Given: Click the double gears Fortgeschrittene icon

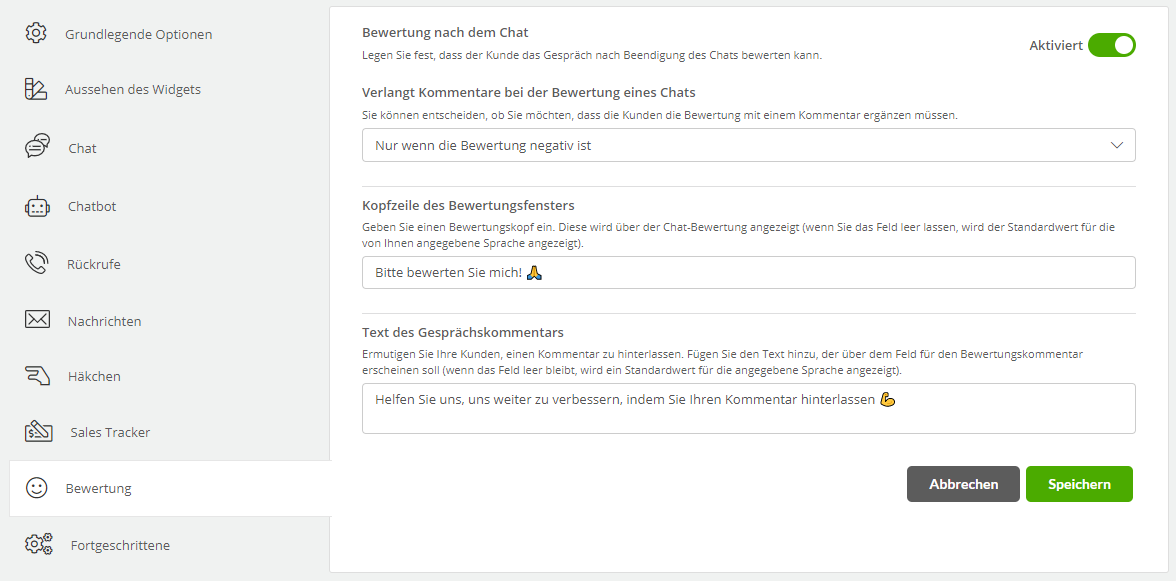Looking at the screenshot, I should click(x=39, y=544).
